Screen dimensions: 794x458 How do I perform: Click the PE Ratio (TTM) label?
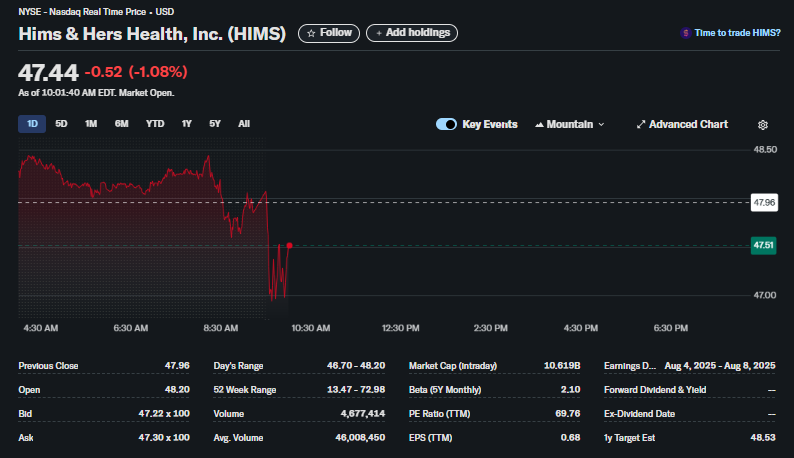439,414
